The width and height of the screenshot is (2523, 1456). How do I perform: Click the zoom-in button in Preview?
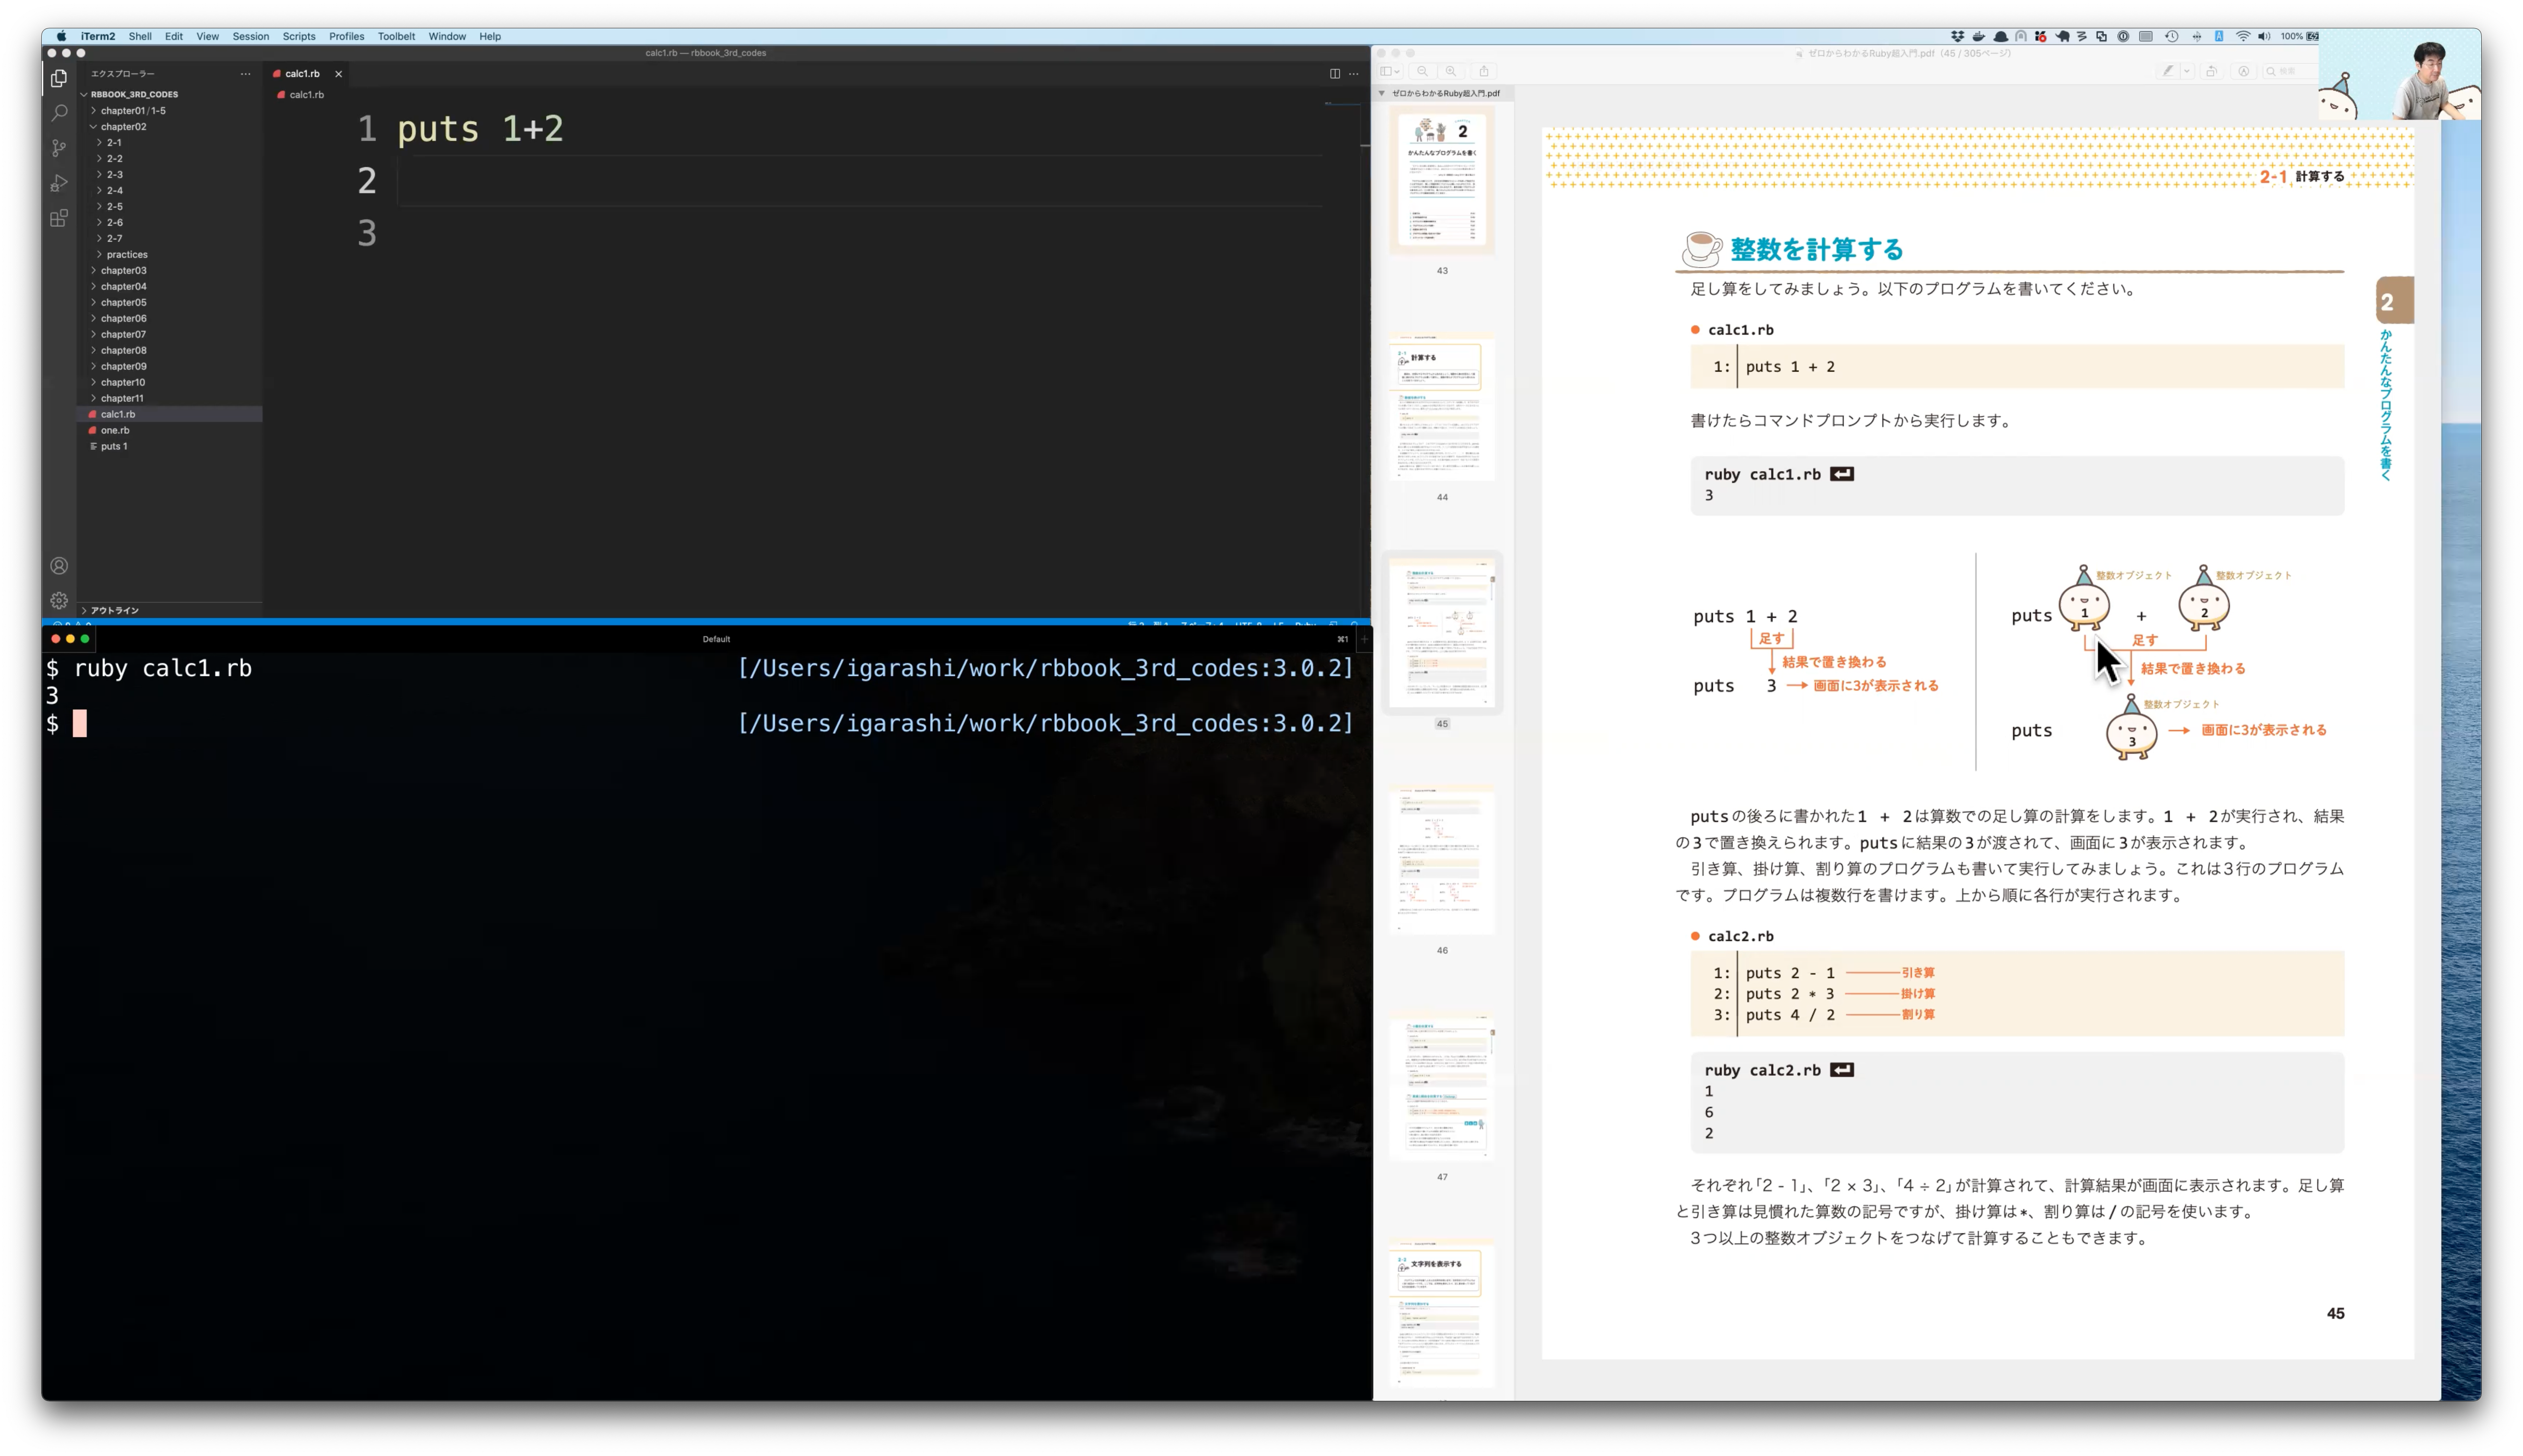[1452, 71]
